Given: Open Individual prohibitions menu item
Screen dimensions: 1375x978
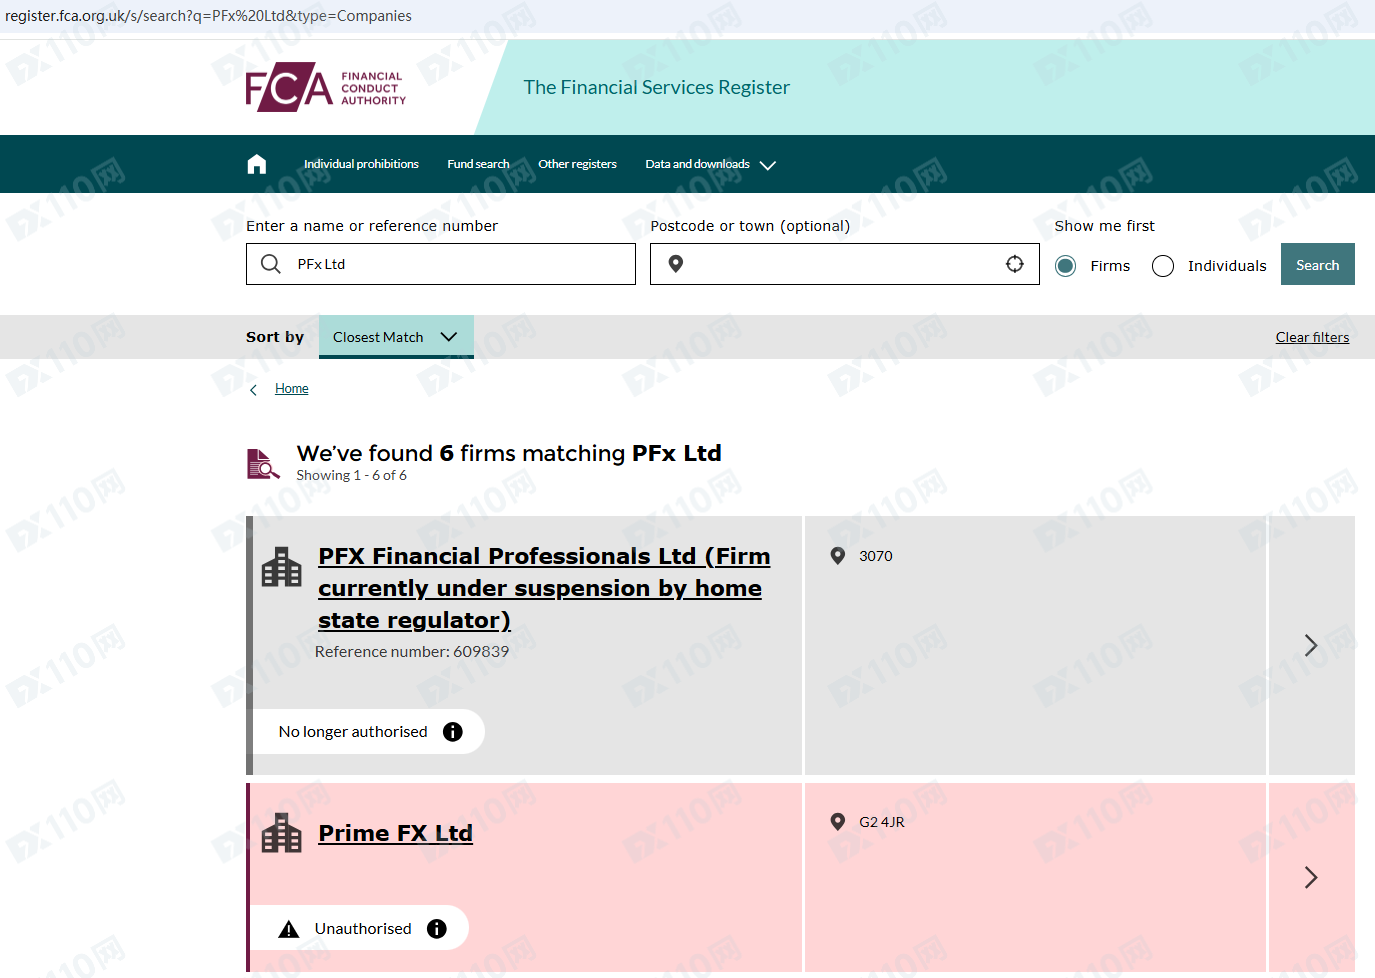Looking at the screenshot, I should 361,164.
